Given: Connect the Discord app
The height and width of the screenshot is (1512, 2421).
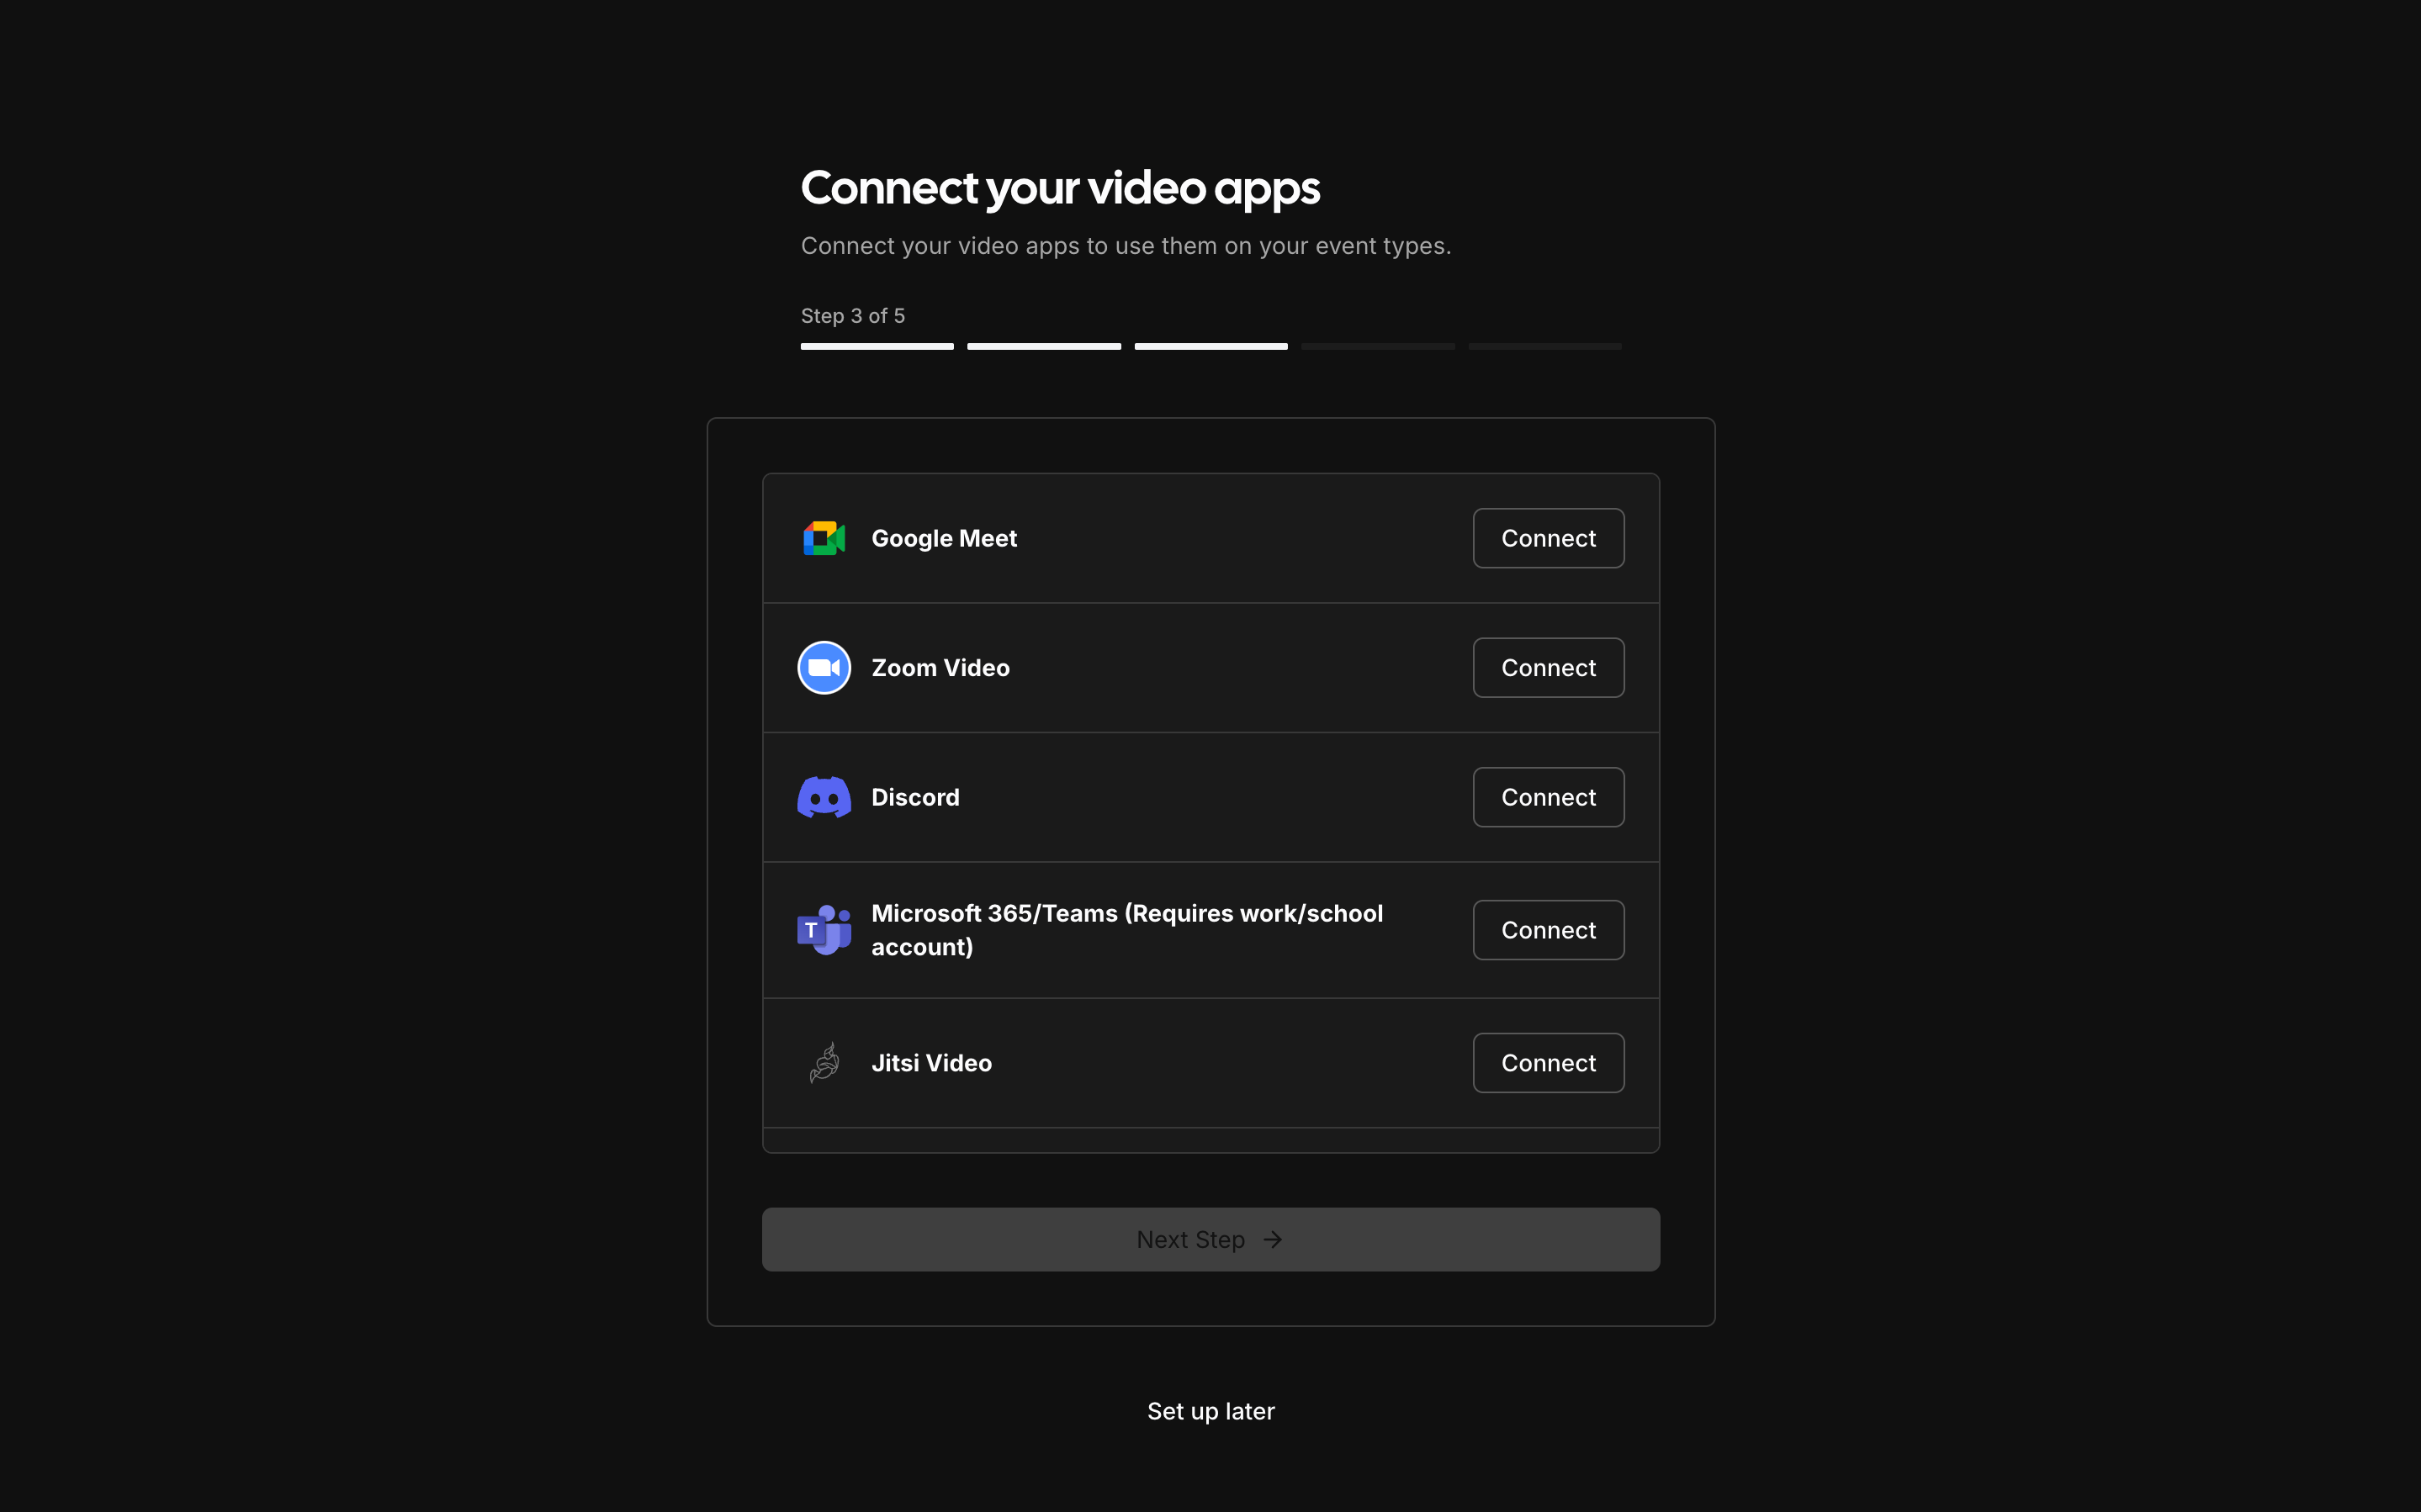Looking at the screenshot, I should pyautogui.click(x=1547, y=797).
